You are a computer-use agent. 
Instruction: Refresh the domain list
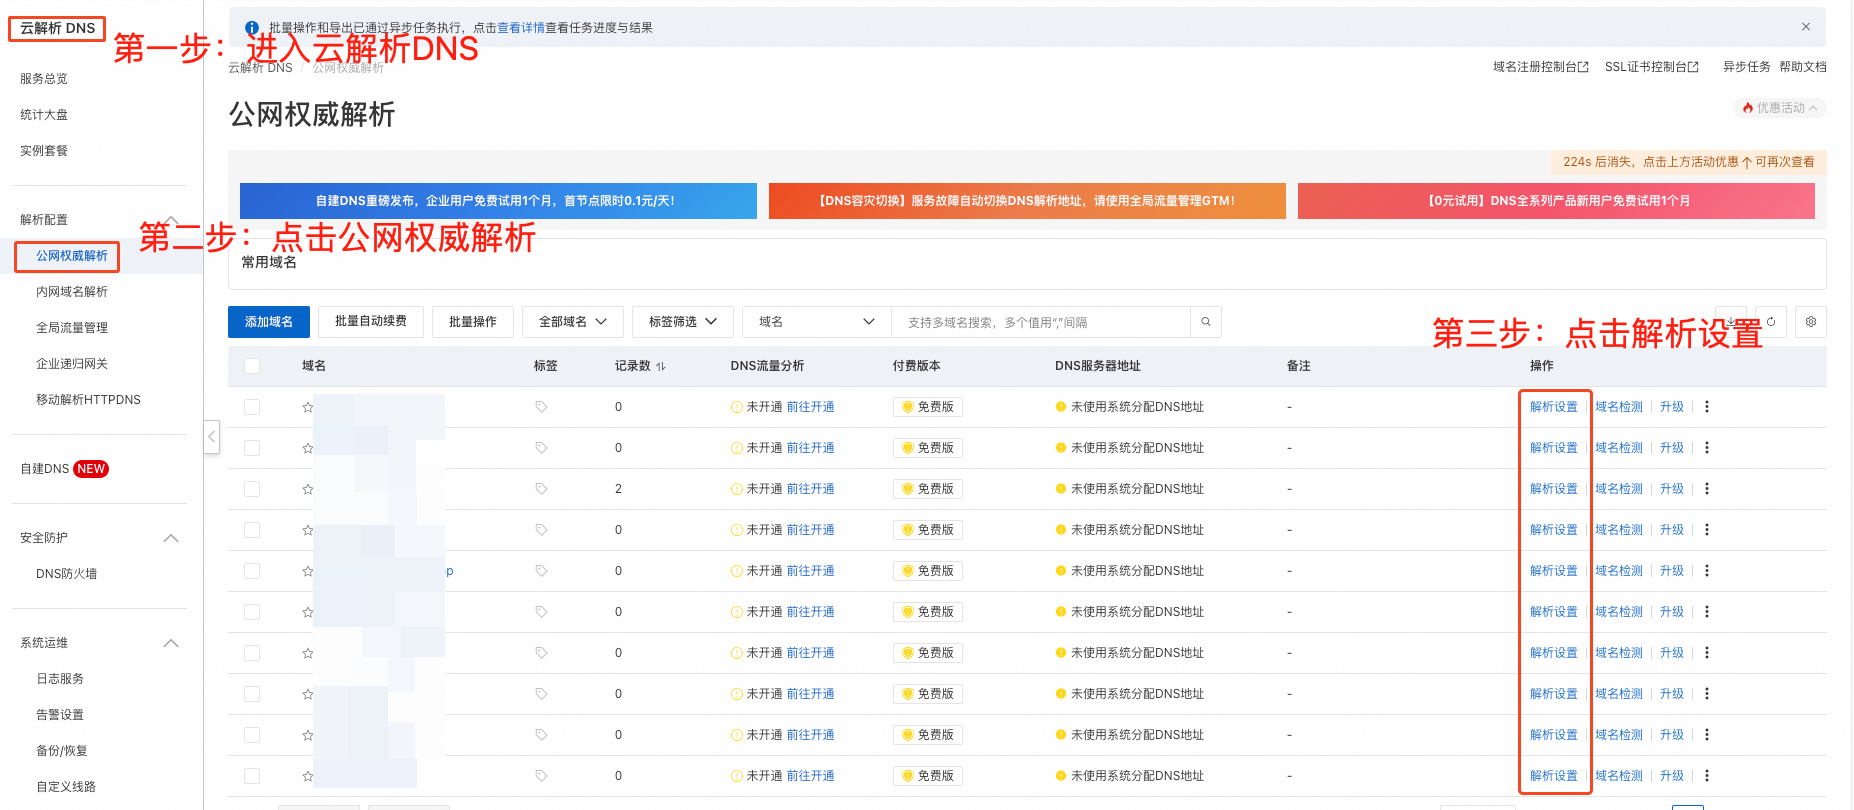pos(1771,322)
